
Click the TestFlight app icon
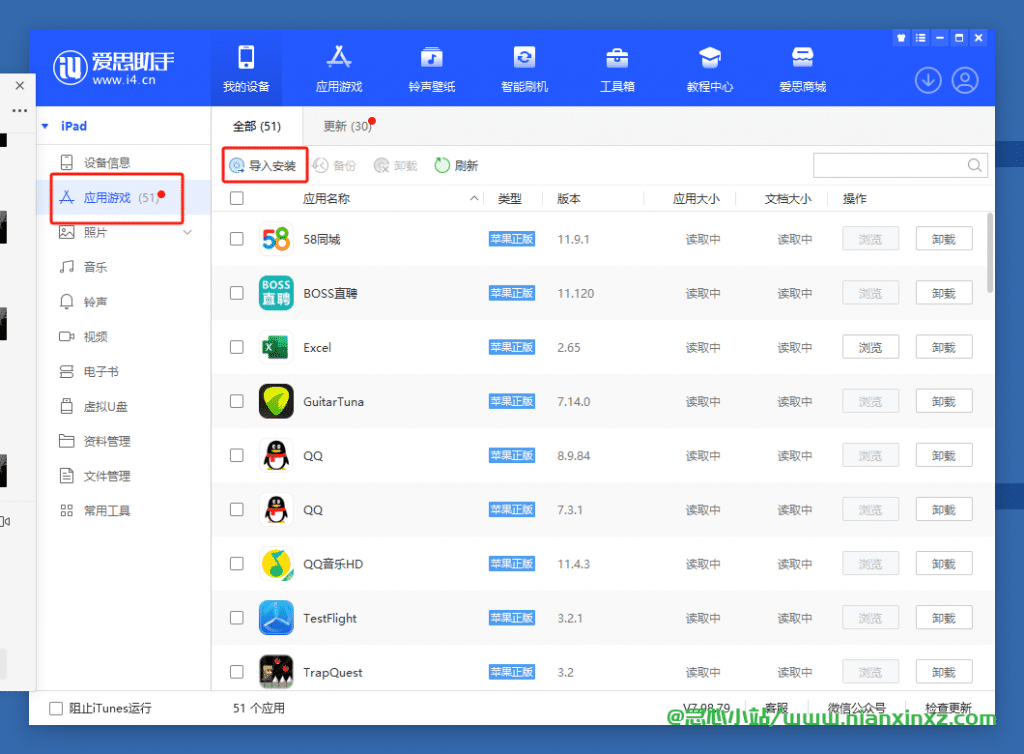(276, 618)
